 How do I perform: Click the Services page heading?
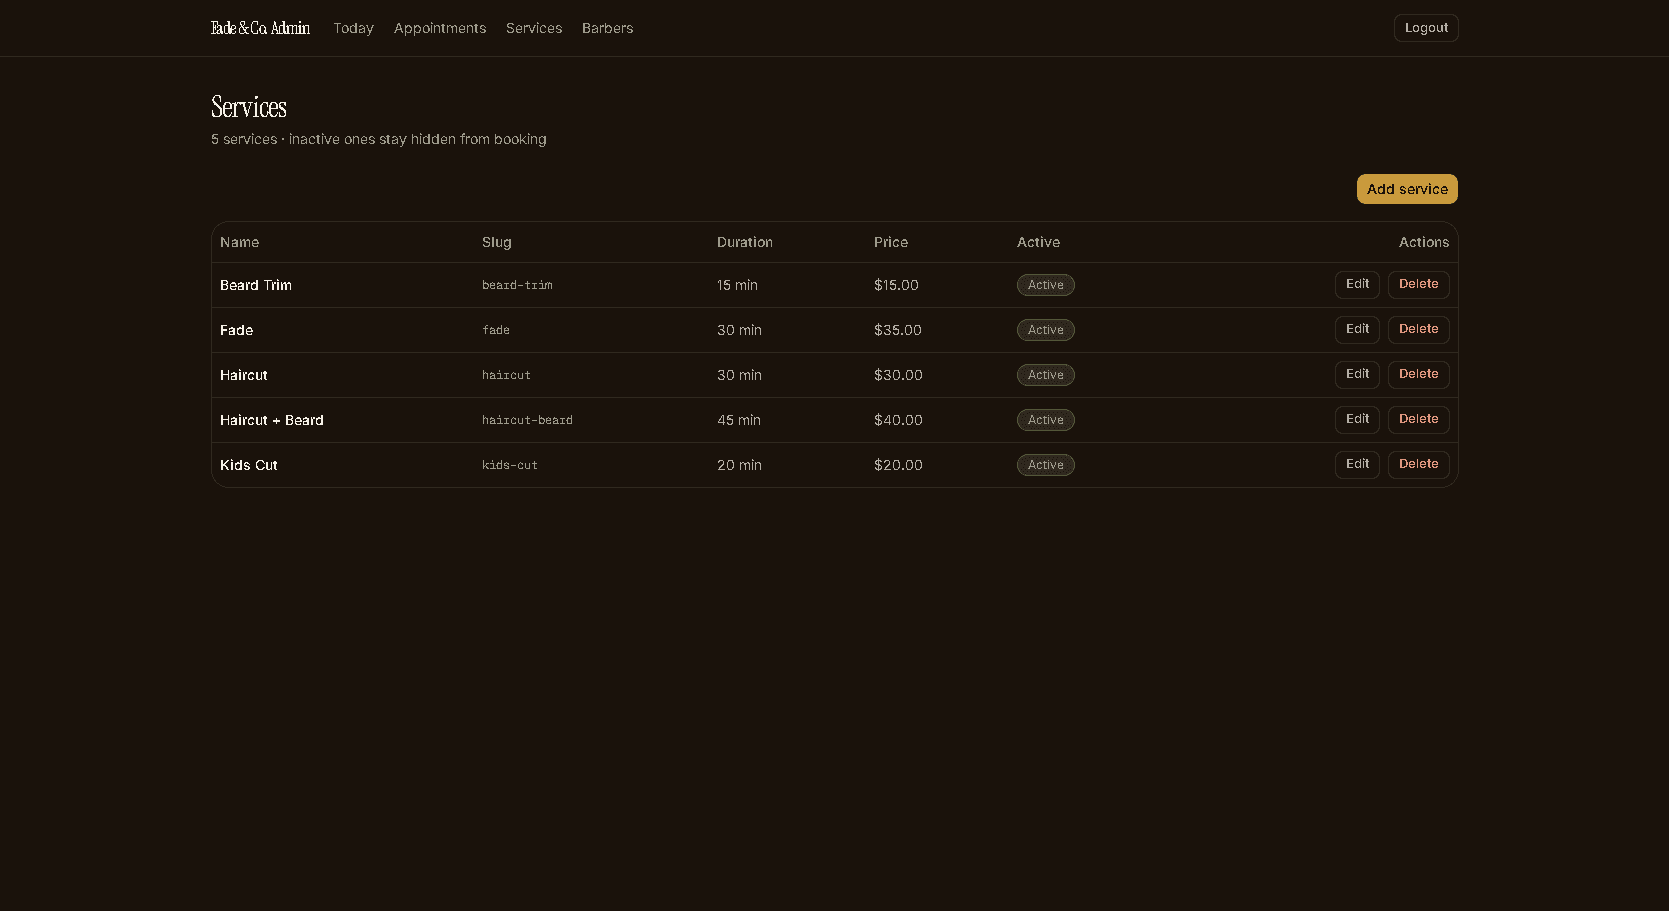[249, 107]
